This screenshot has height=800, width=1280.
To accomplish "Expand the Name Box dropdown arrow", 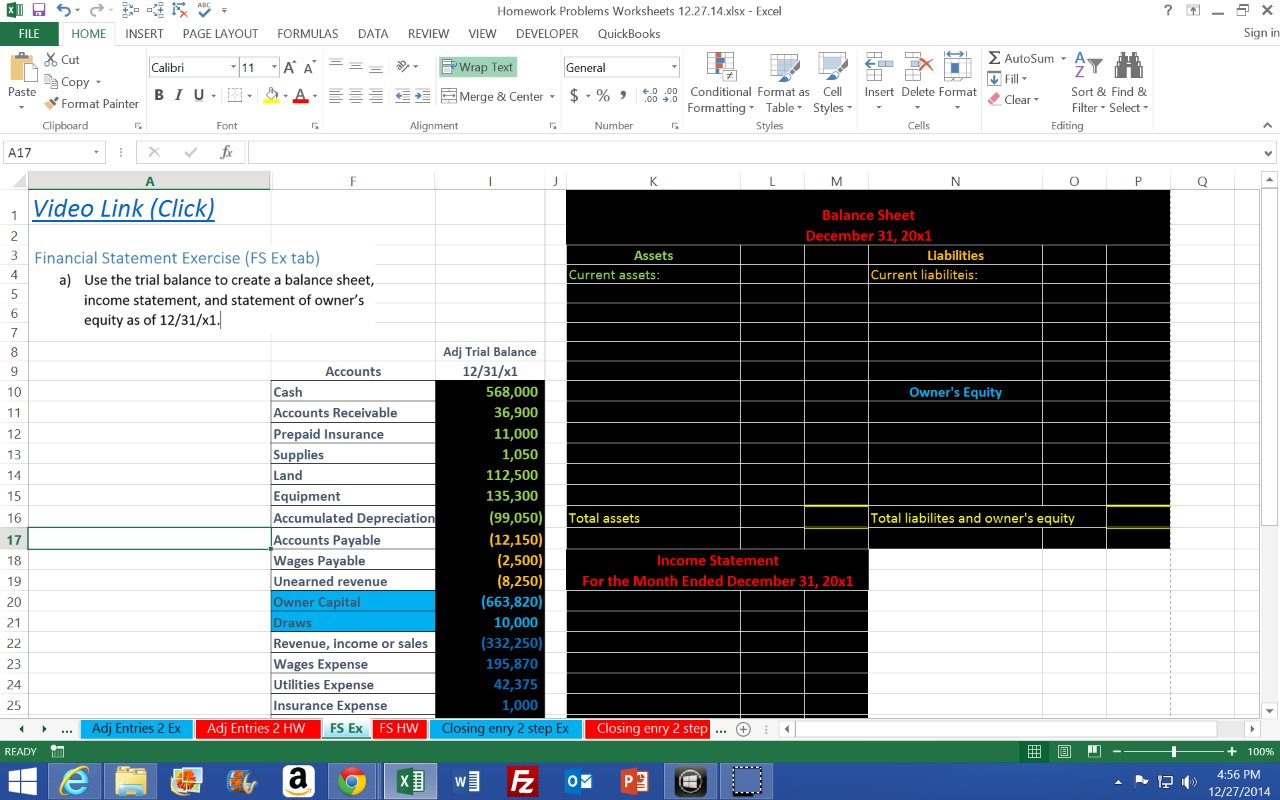I will tap(97, 153).
